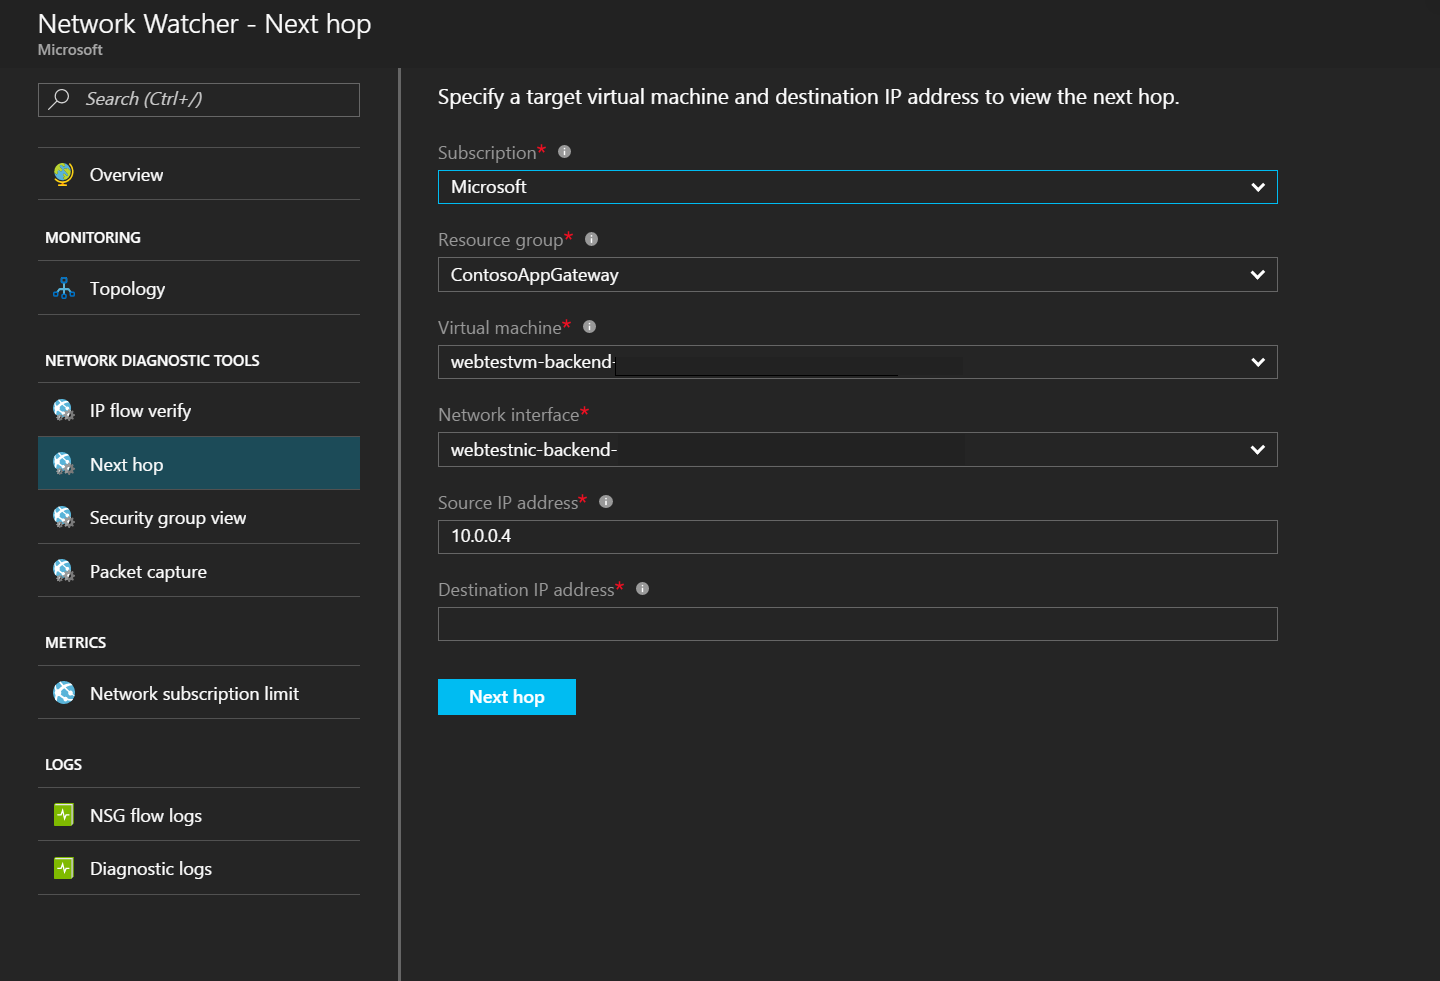The height and width of the screenshot is (981, 1440).
Task: Focus the Source IP address field
Action: coord(857,537)
